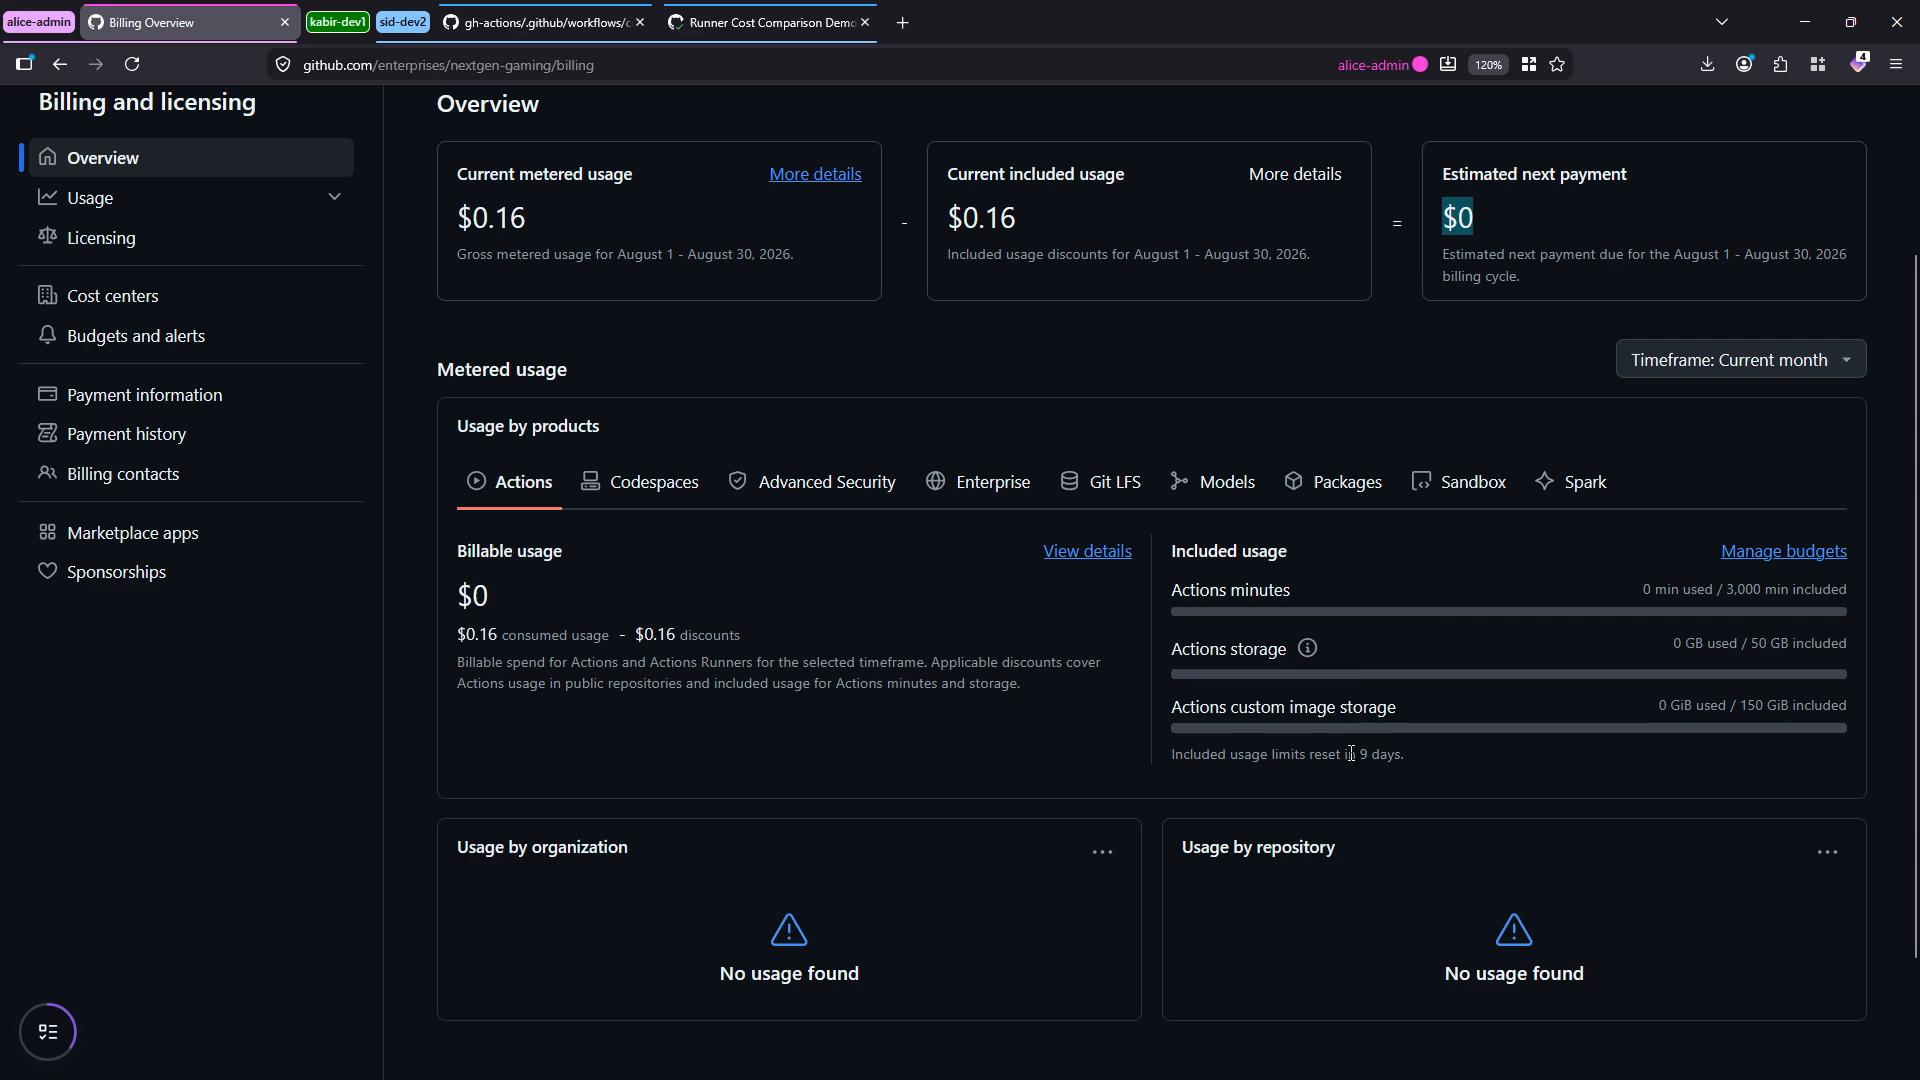
Task: Click the browser reload icon
Action: pos(132,64)
